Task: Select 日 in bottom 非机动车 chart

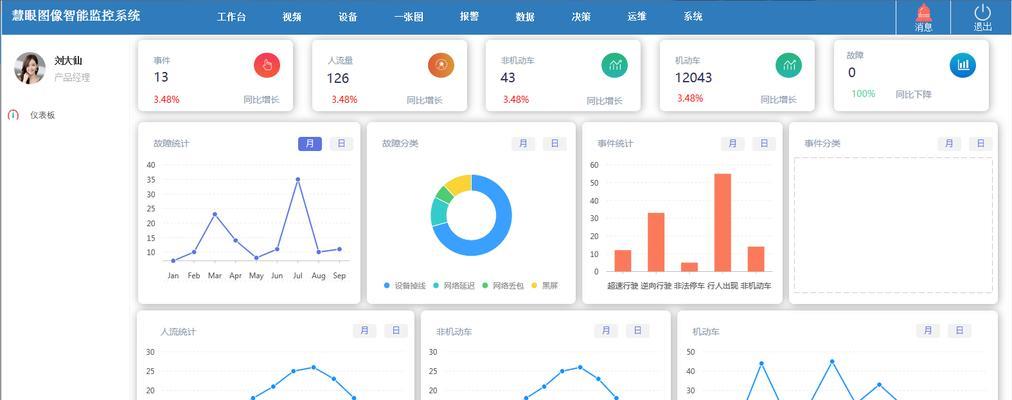Action: pyautogui.click(x=638, y=331)
